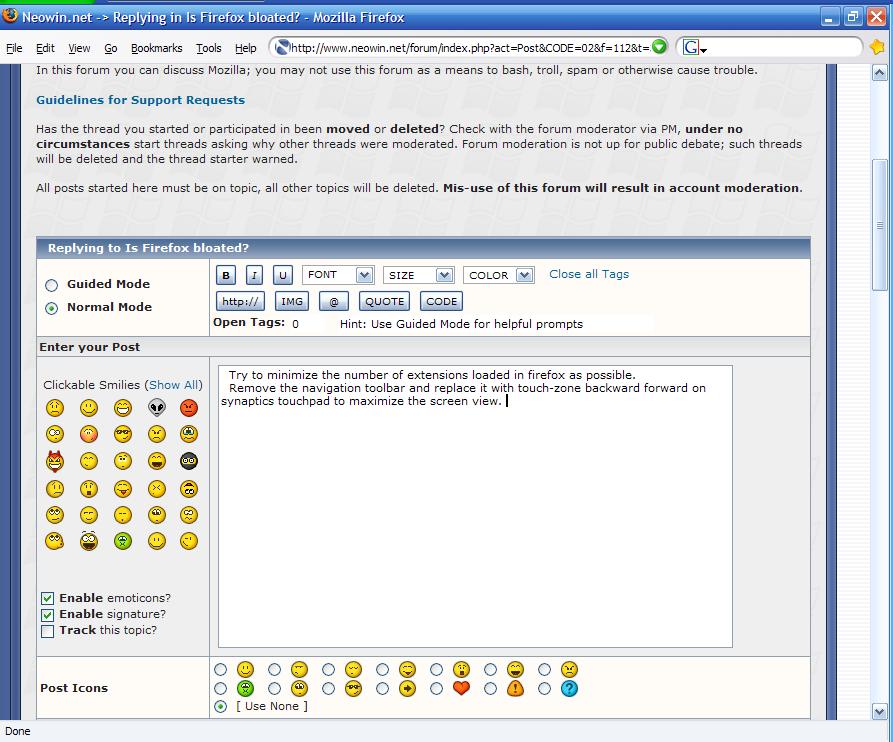Insert the alien smiley
The width and height of the screenshot is (893, 742).
157,408
